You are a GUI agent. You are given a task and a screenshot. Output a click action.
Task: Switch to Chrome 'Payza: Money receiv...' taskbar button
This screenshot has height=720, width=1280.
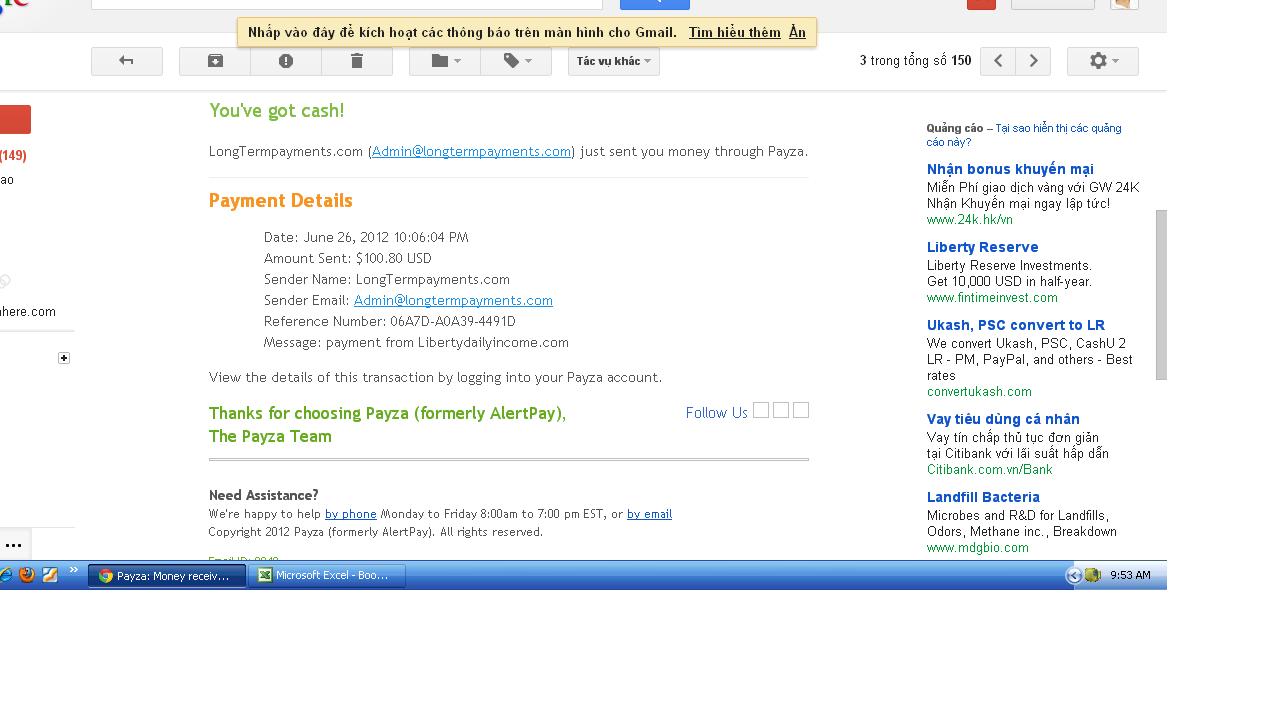click(167, 575)
